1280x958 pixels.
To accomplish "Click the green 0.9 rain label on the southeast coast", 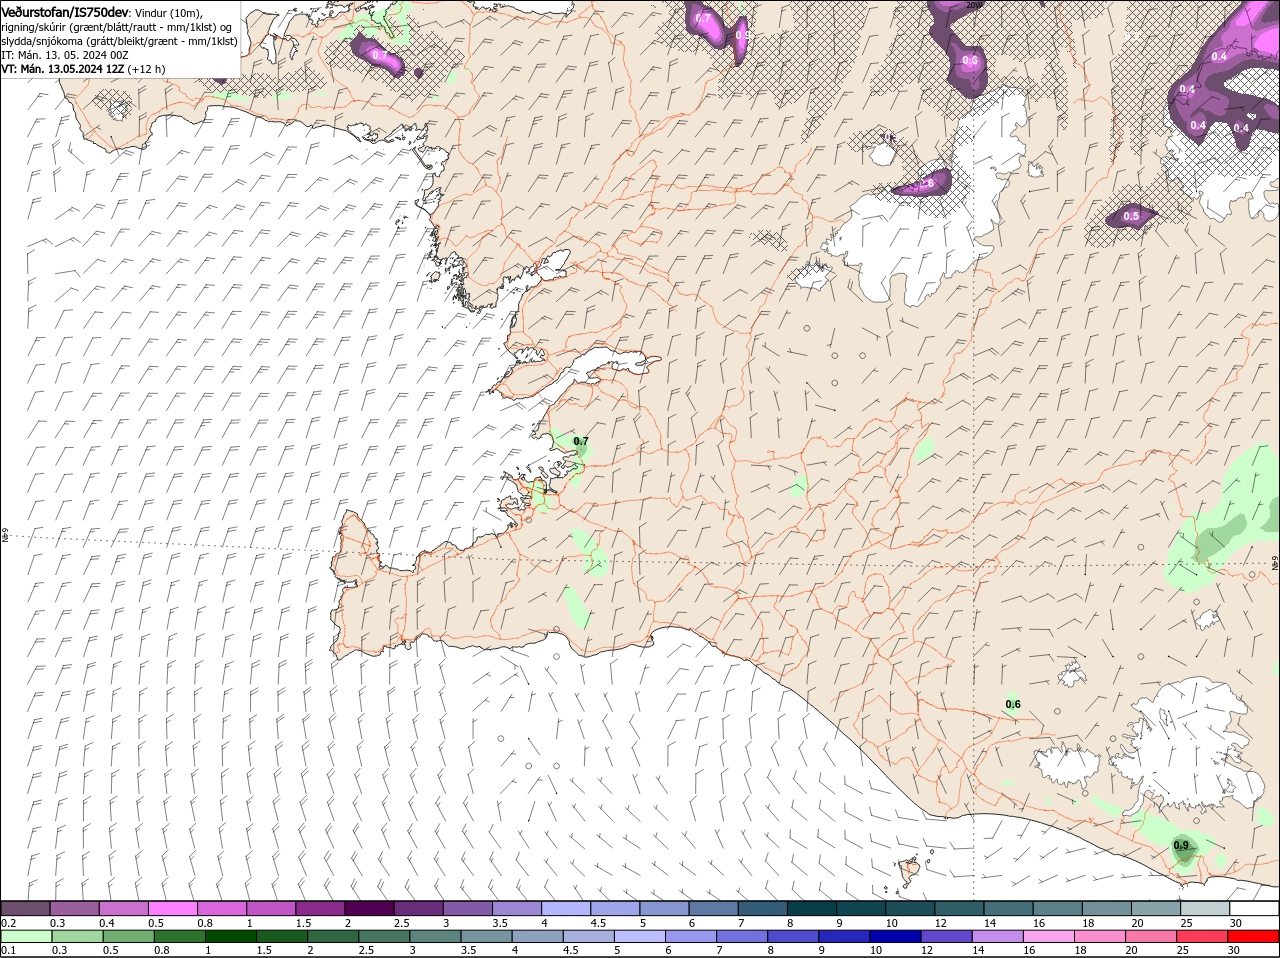I will coord(1181,846).
